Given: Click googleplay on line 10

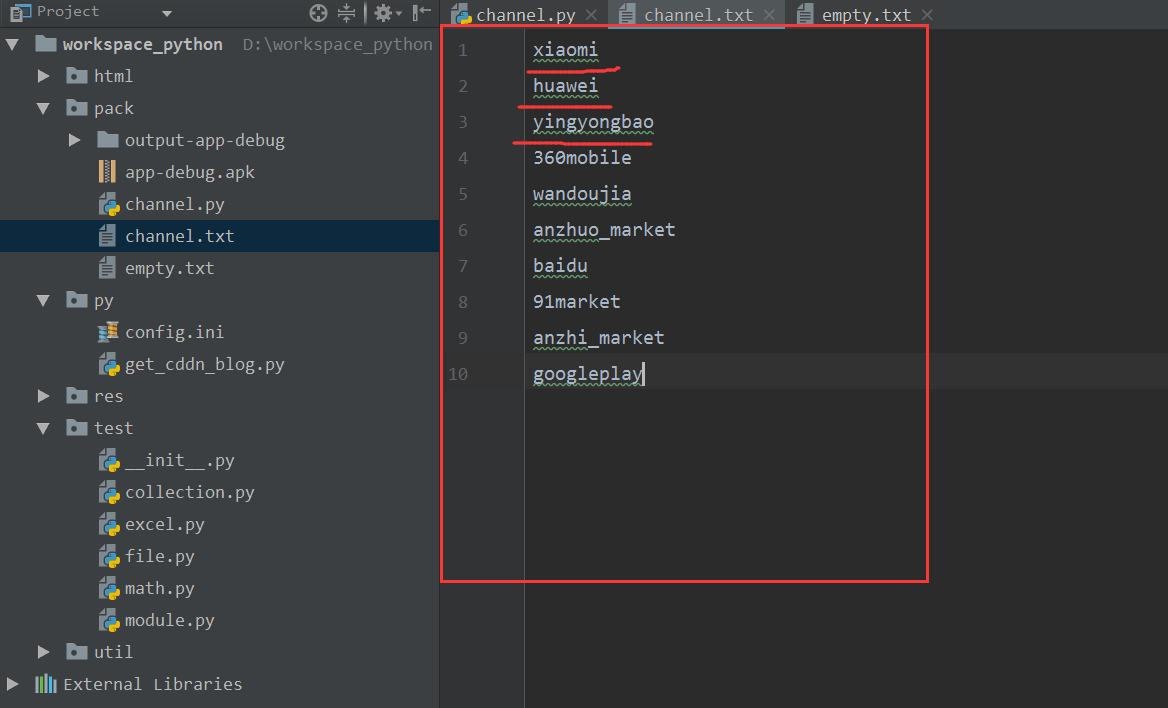Looking at the screenshot, I should click(588, 374).
